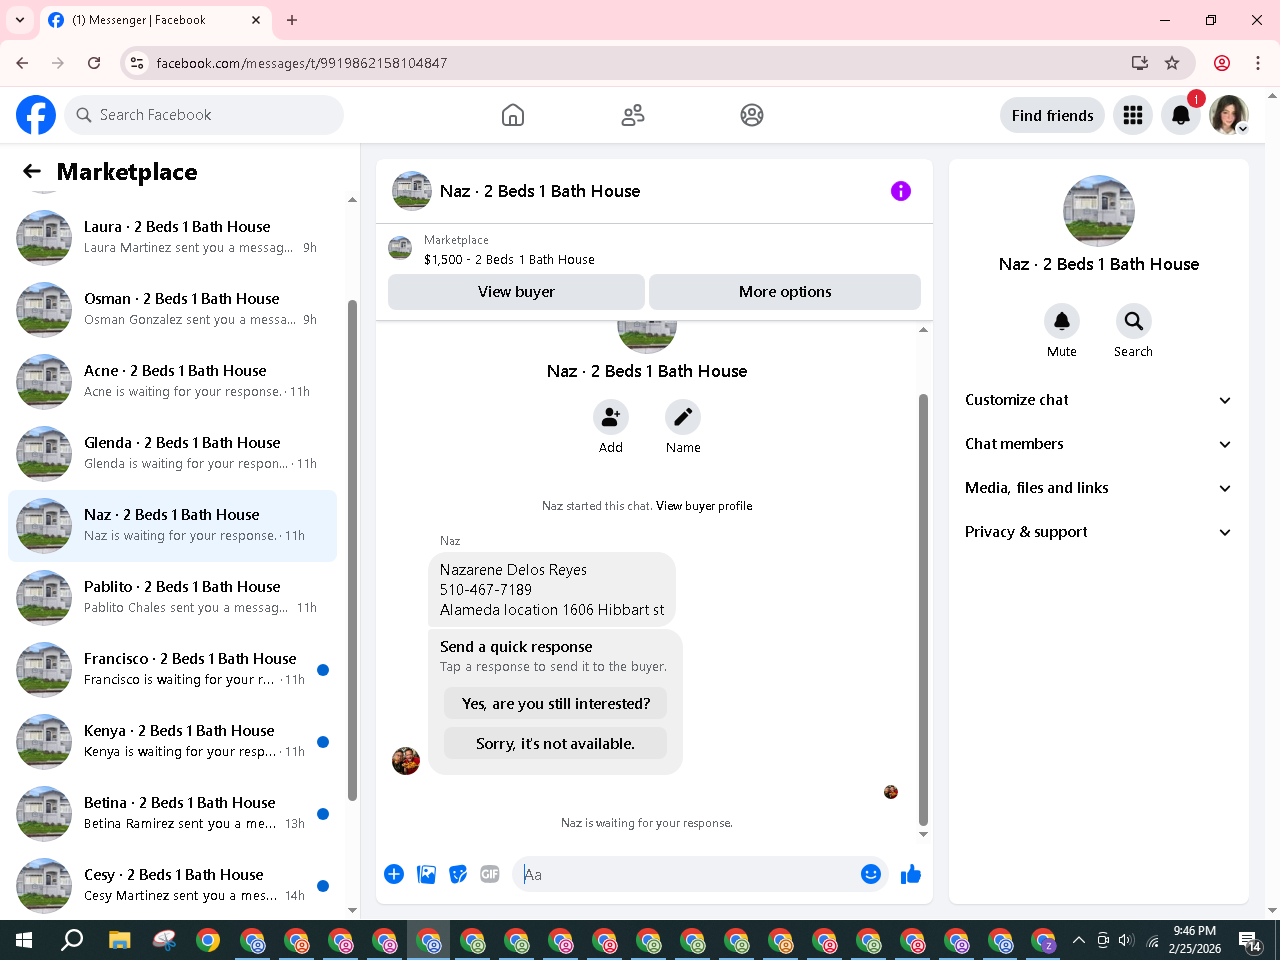Click the browser address bar URL
1280x960 pixels.
coord(302,63)
